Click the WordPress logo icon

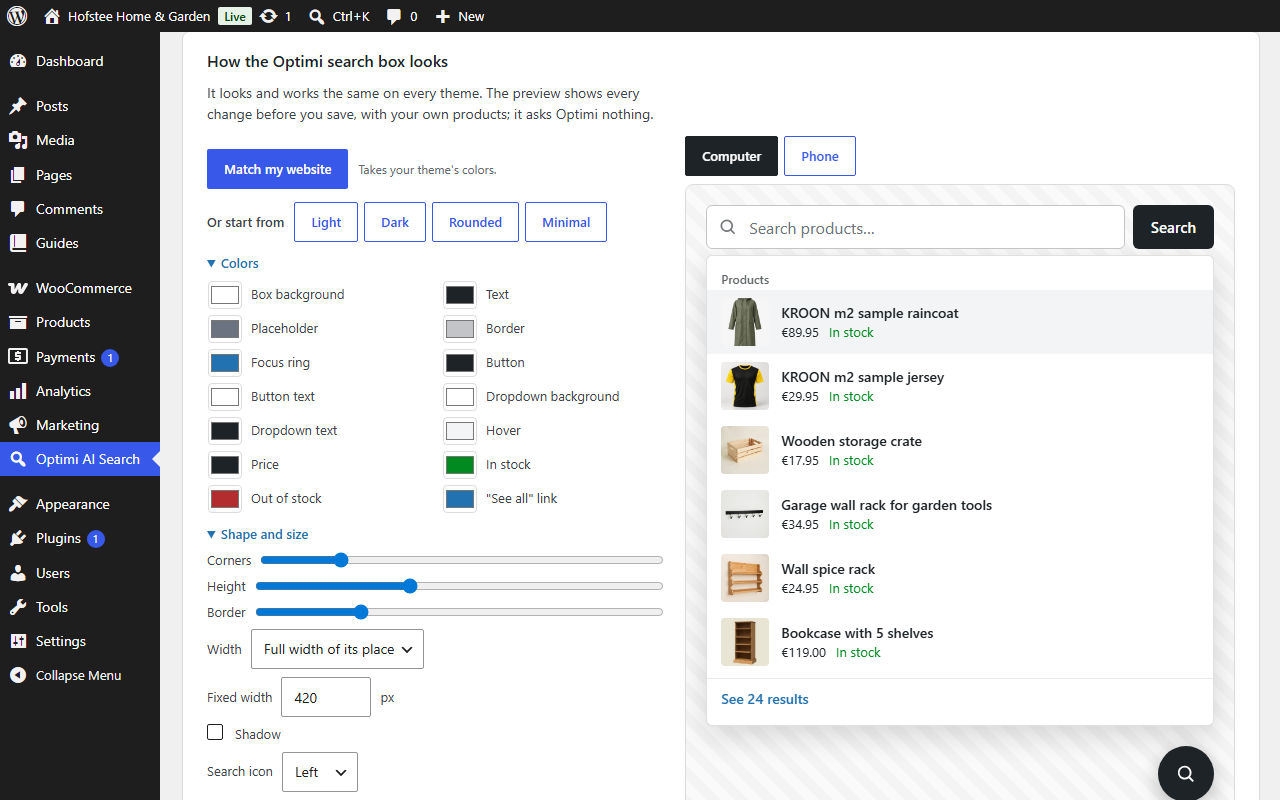[17, 16]
